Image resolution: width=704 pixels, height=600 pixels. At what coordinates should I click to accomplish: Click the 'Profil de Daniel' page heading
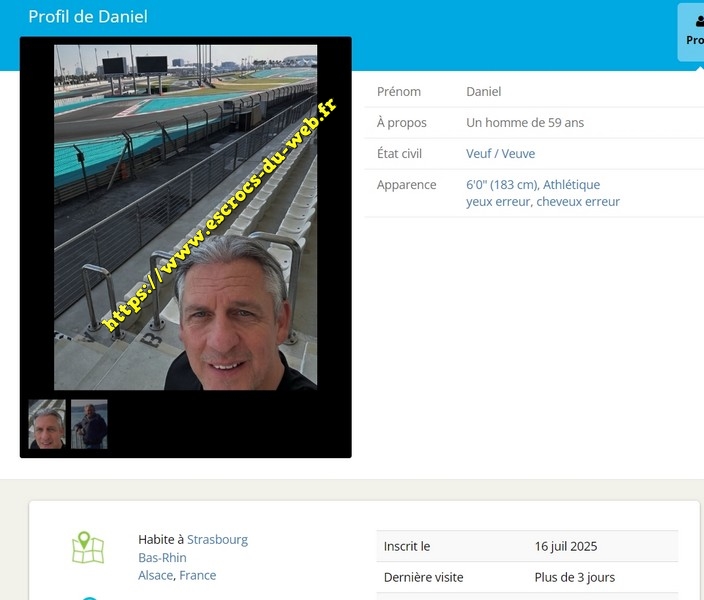[x=88, y=17]
